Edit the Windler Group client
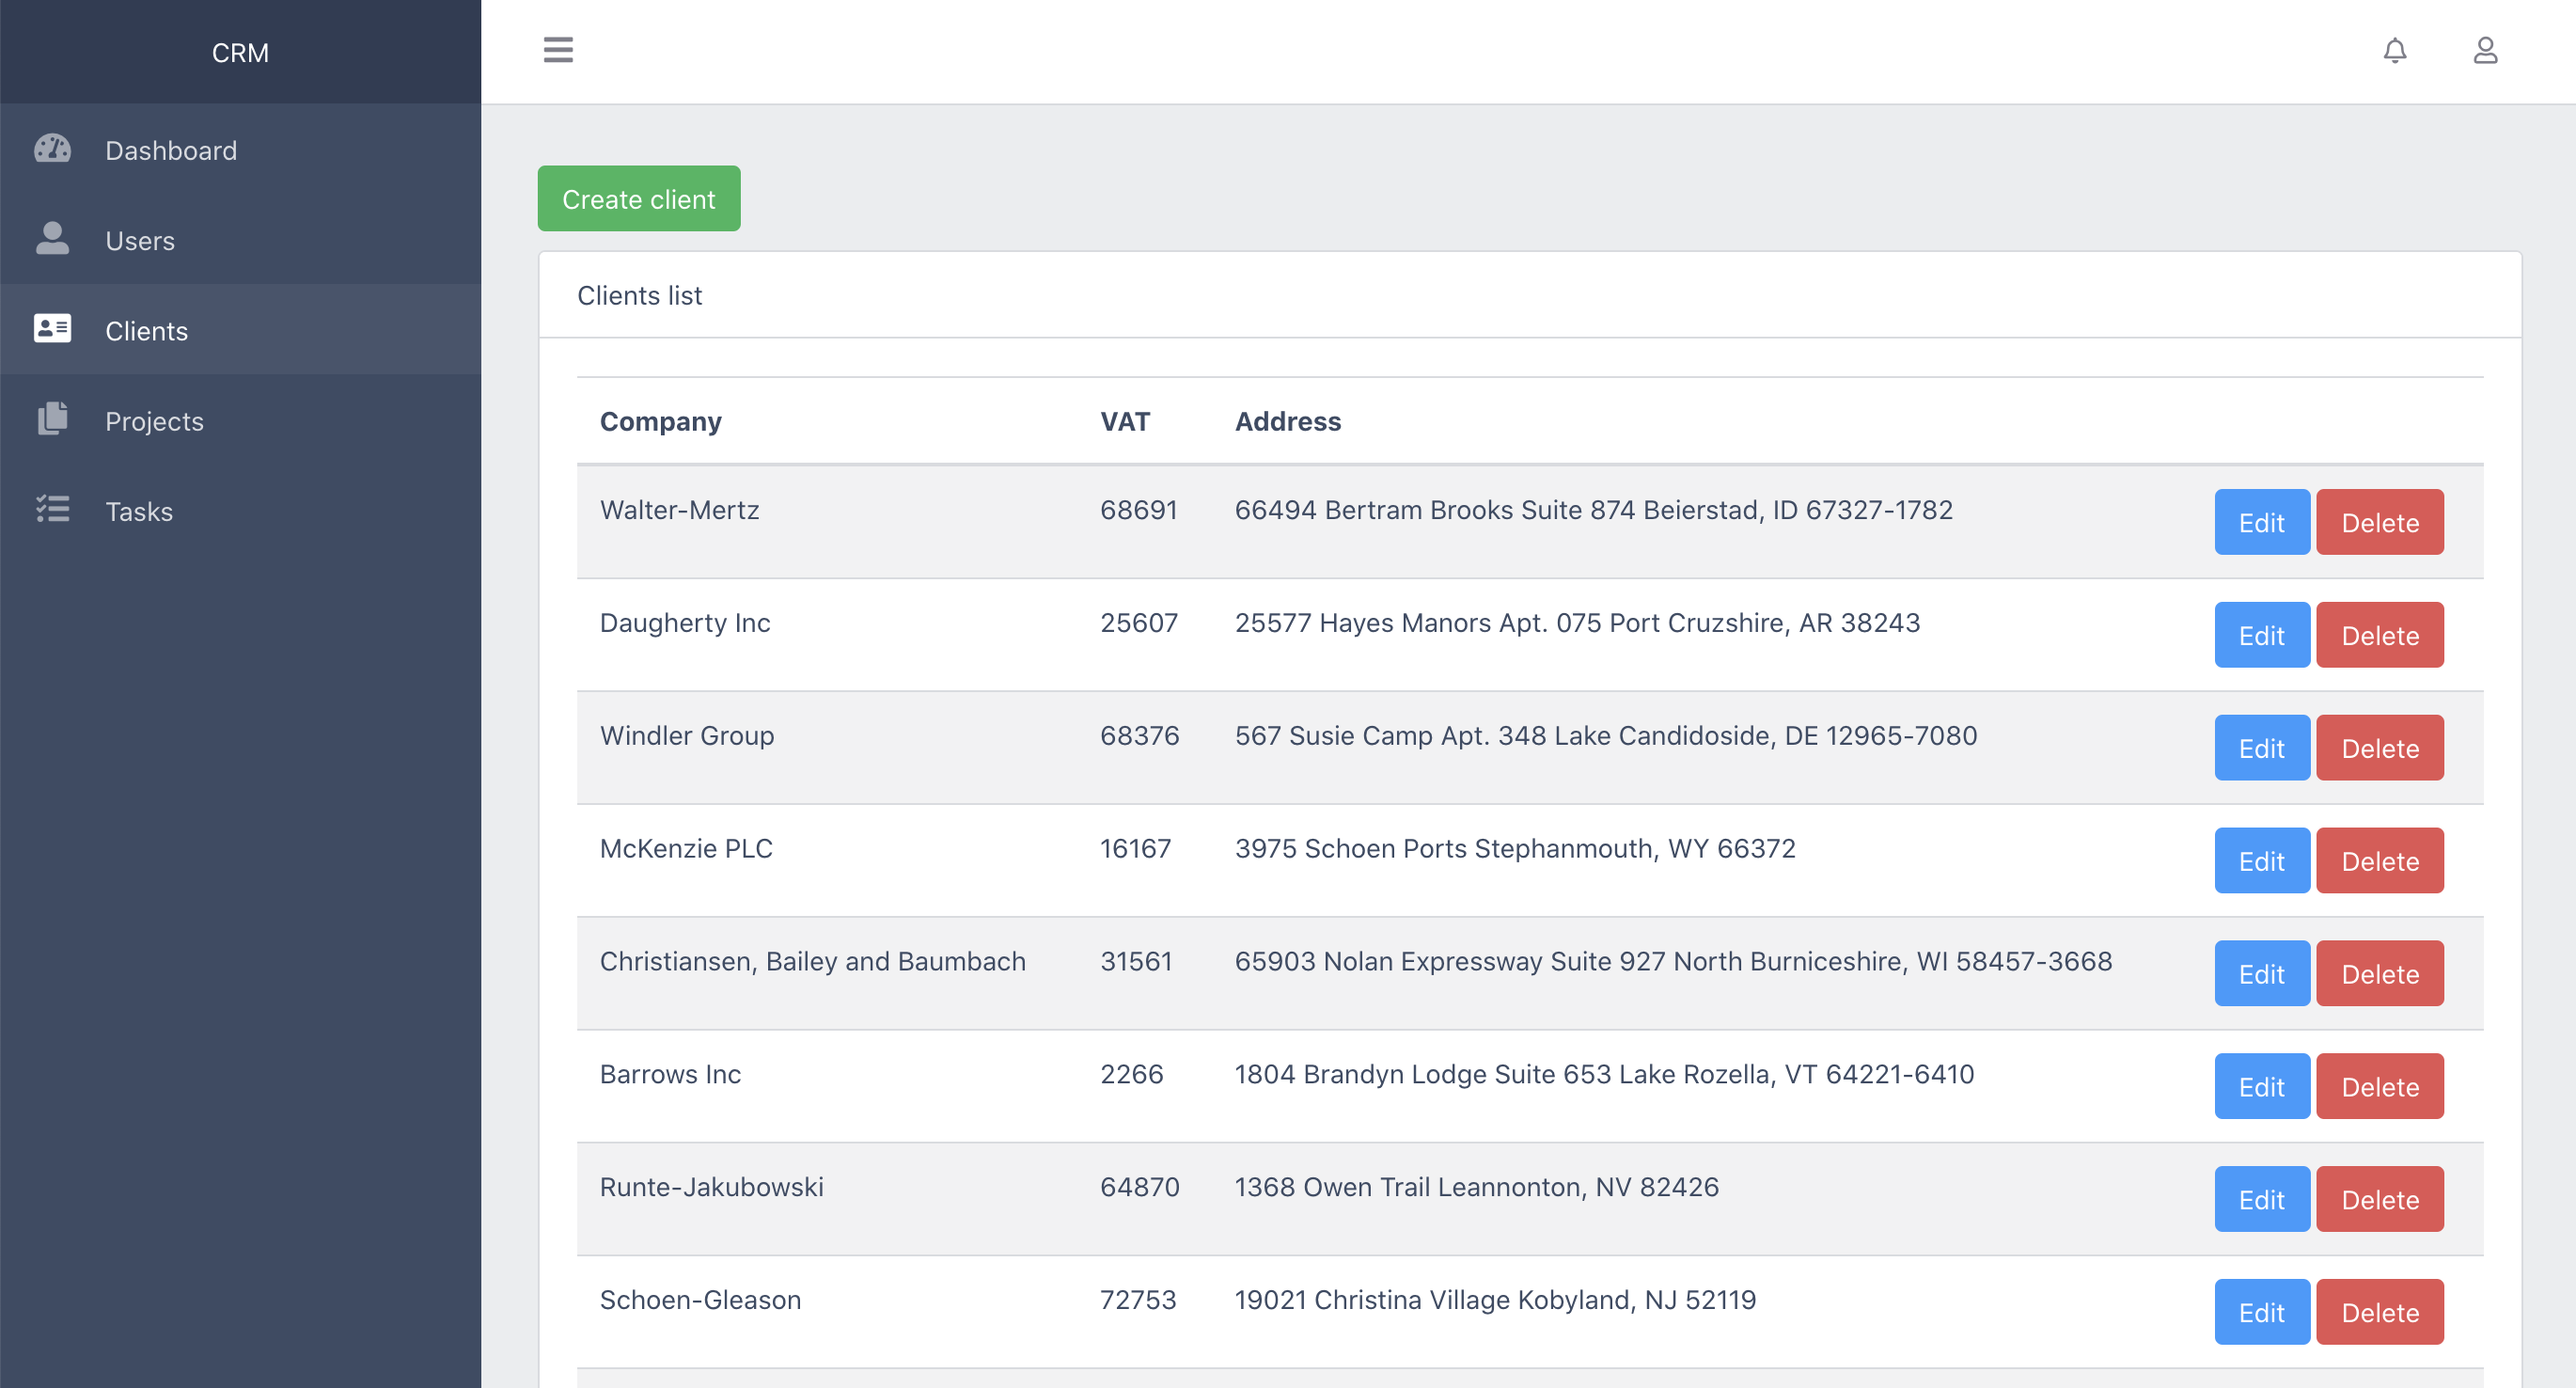This screenshot has height=1388, width=2576. point(2261,748)
